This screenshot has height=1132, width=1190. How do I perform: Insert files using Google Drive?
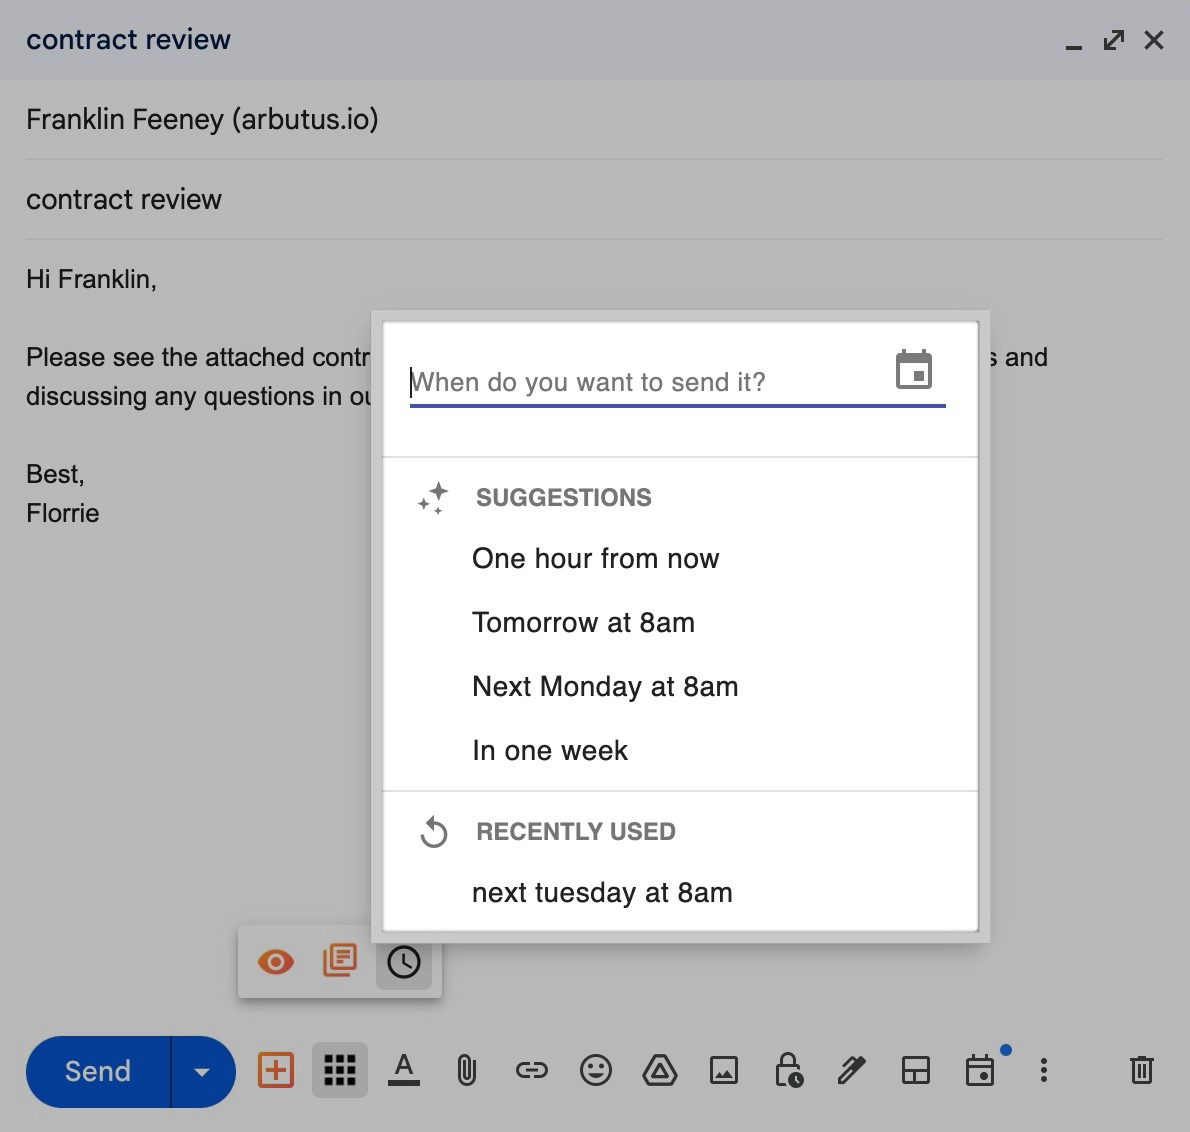pos(660,1070)
